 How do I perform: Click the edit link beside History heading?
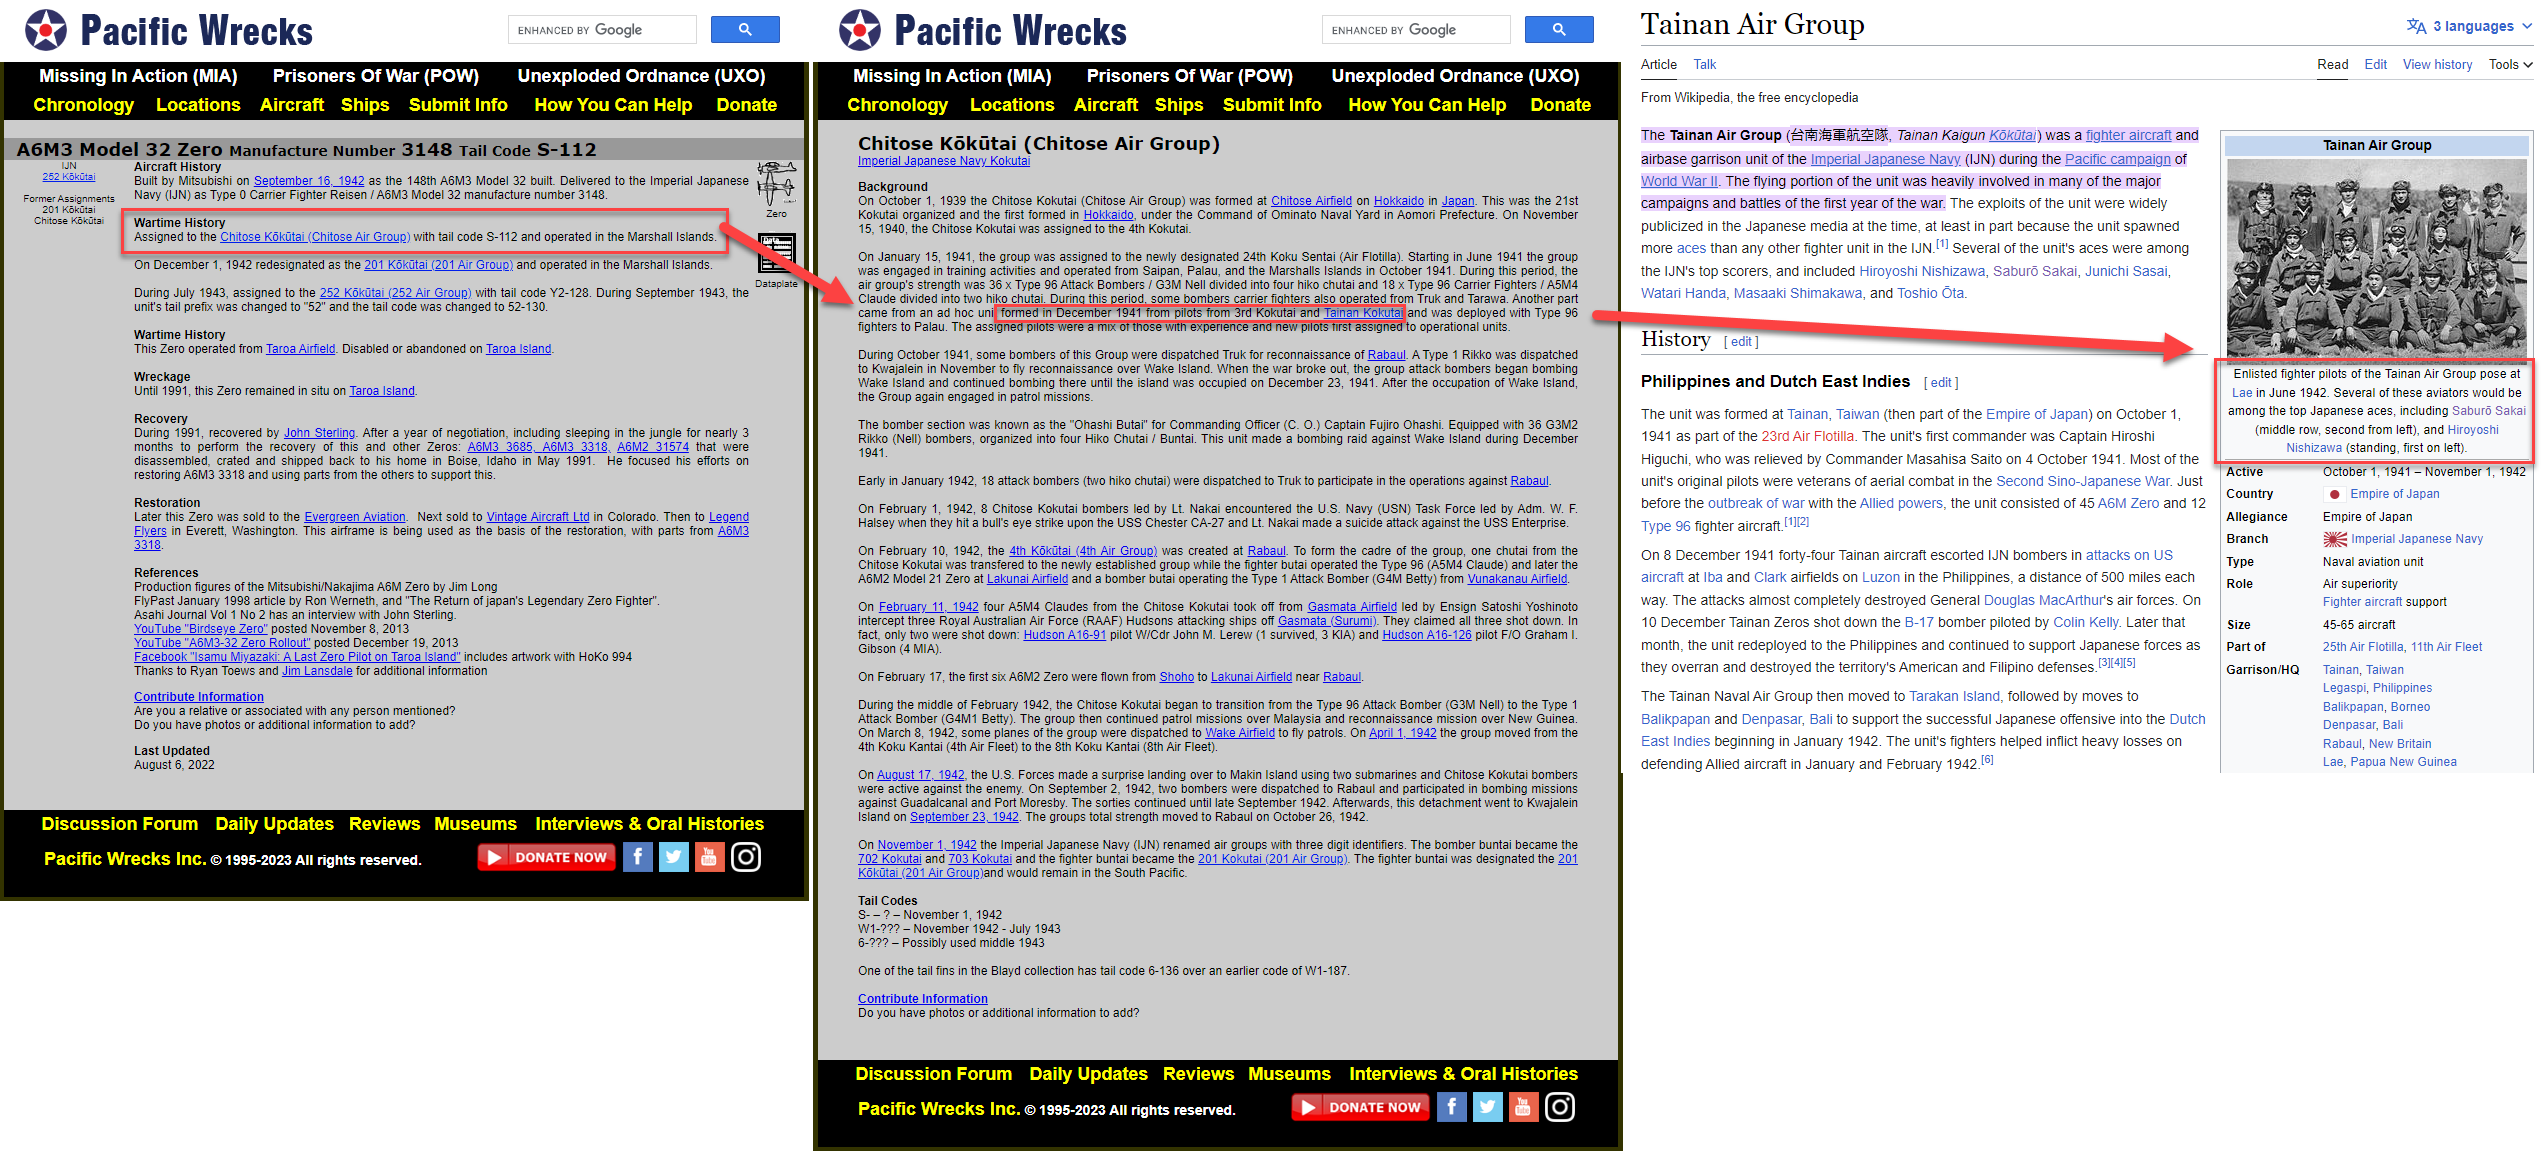(x=1741, y=341)
